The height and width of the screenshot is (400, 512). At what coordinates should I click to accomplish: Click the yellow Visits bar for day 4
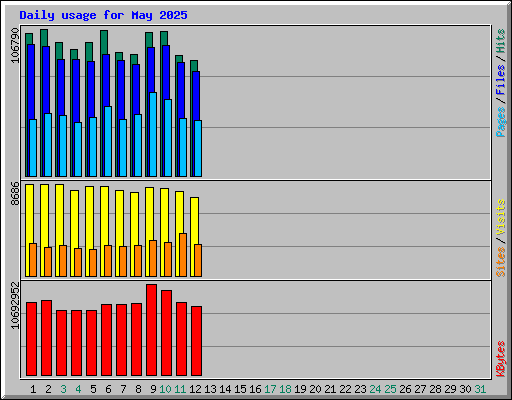pos(74,218)
